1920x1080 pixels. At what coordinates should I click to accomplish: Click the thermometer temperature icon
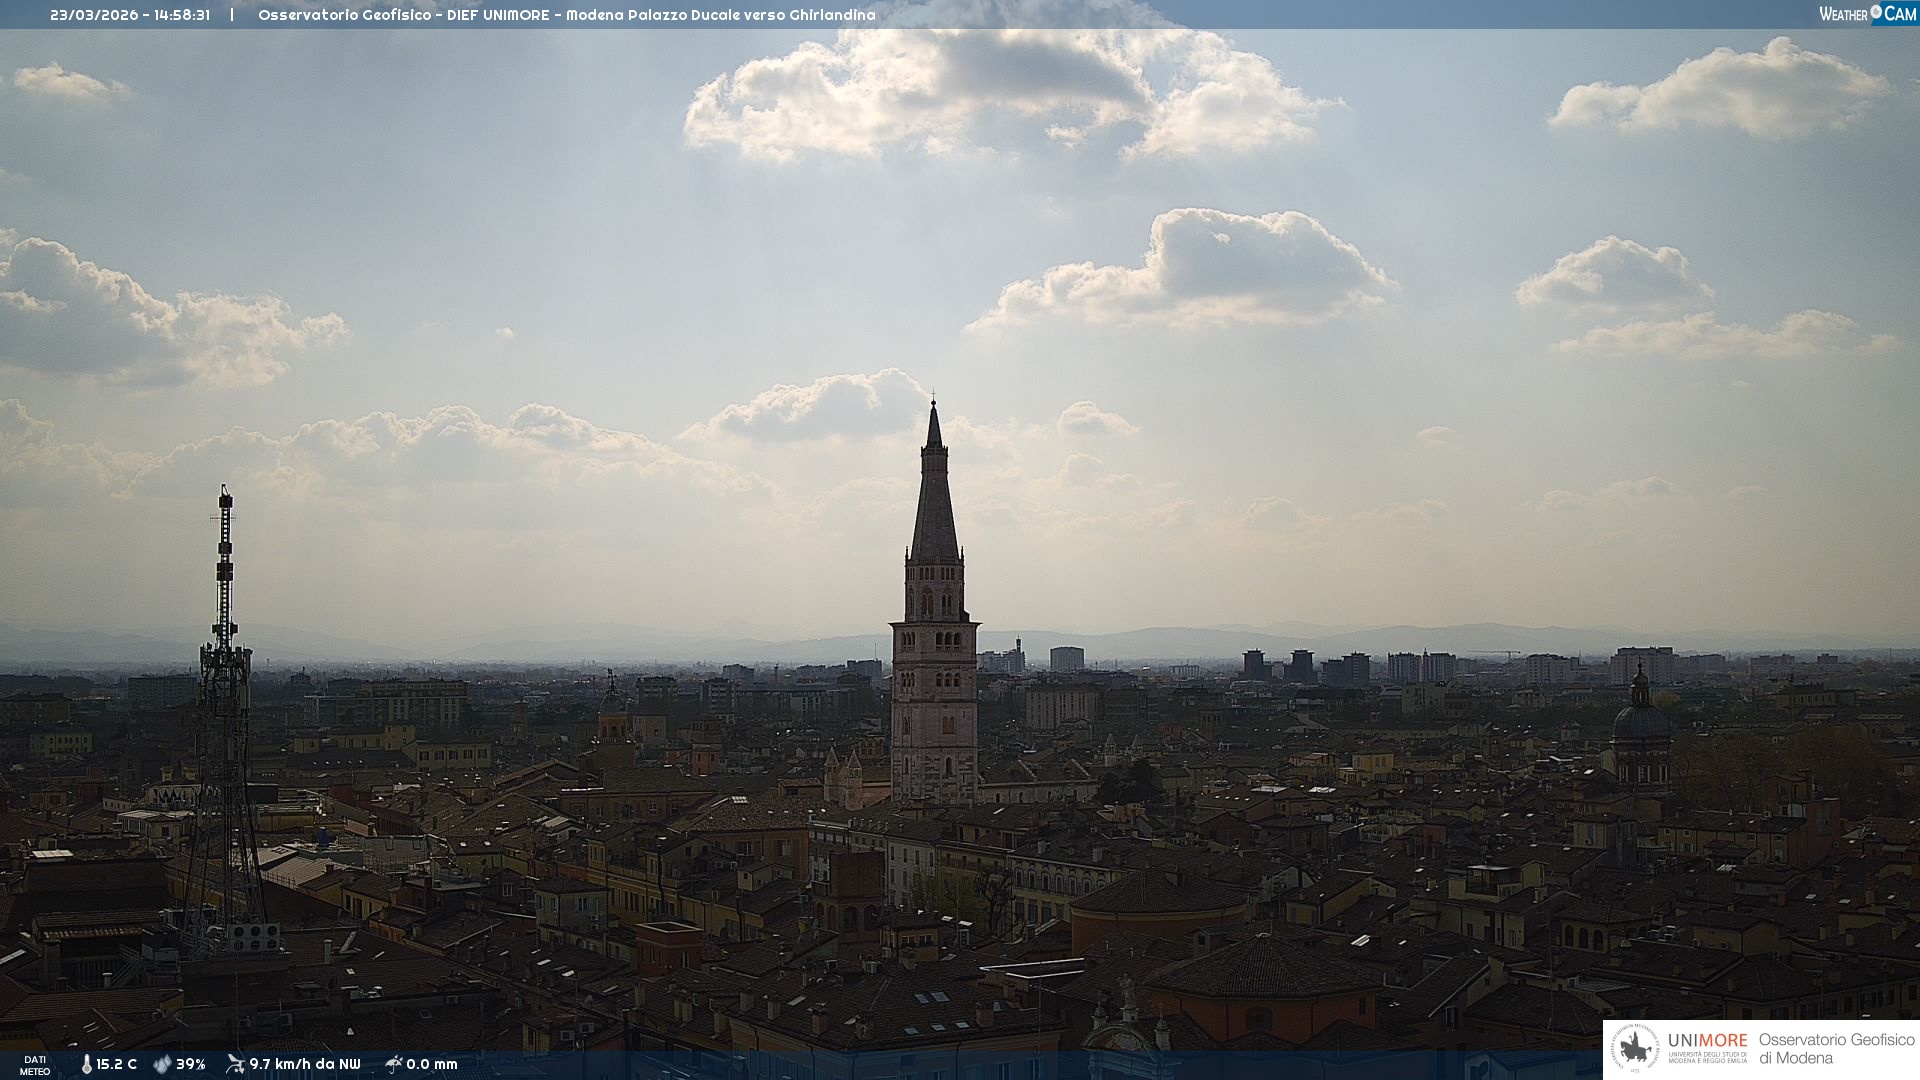tap(86, 1064)
